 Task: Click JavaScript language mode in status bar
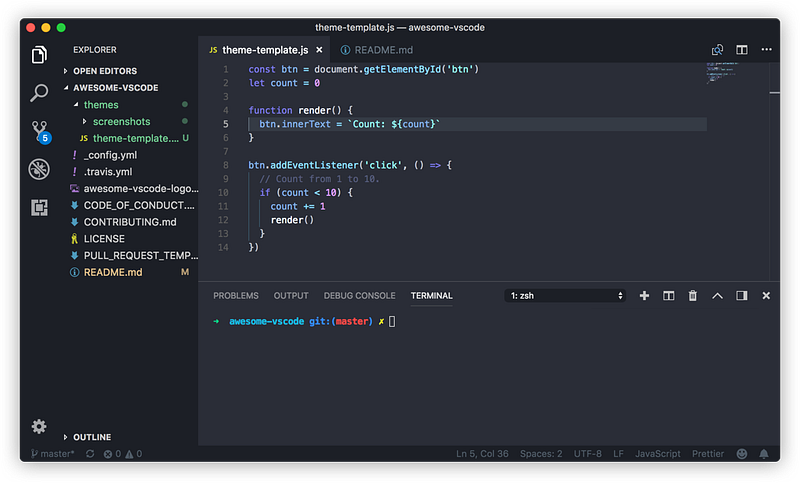tap(658, 453)
